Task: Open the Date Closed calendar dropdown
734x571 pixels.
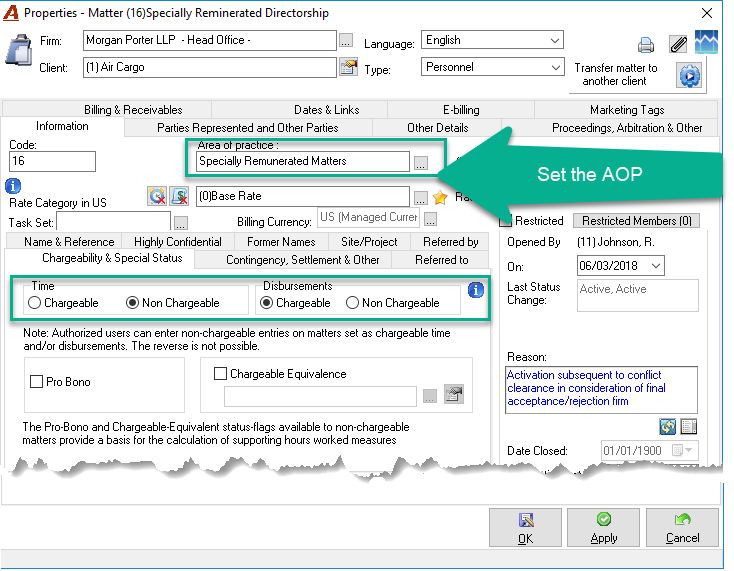Action: tap(682, 450)
